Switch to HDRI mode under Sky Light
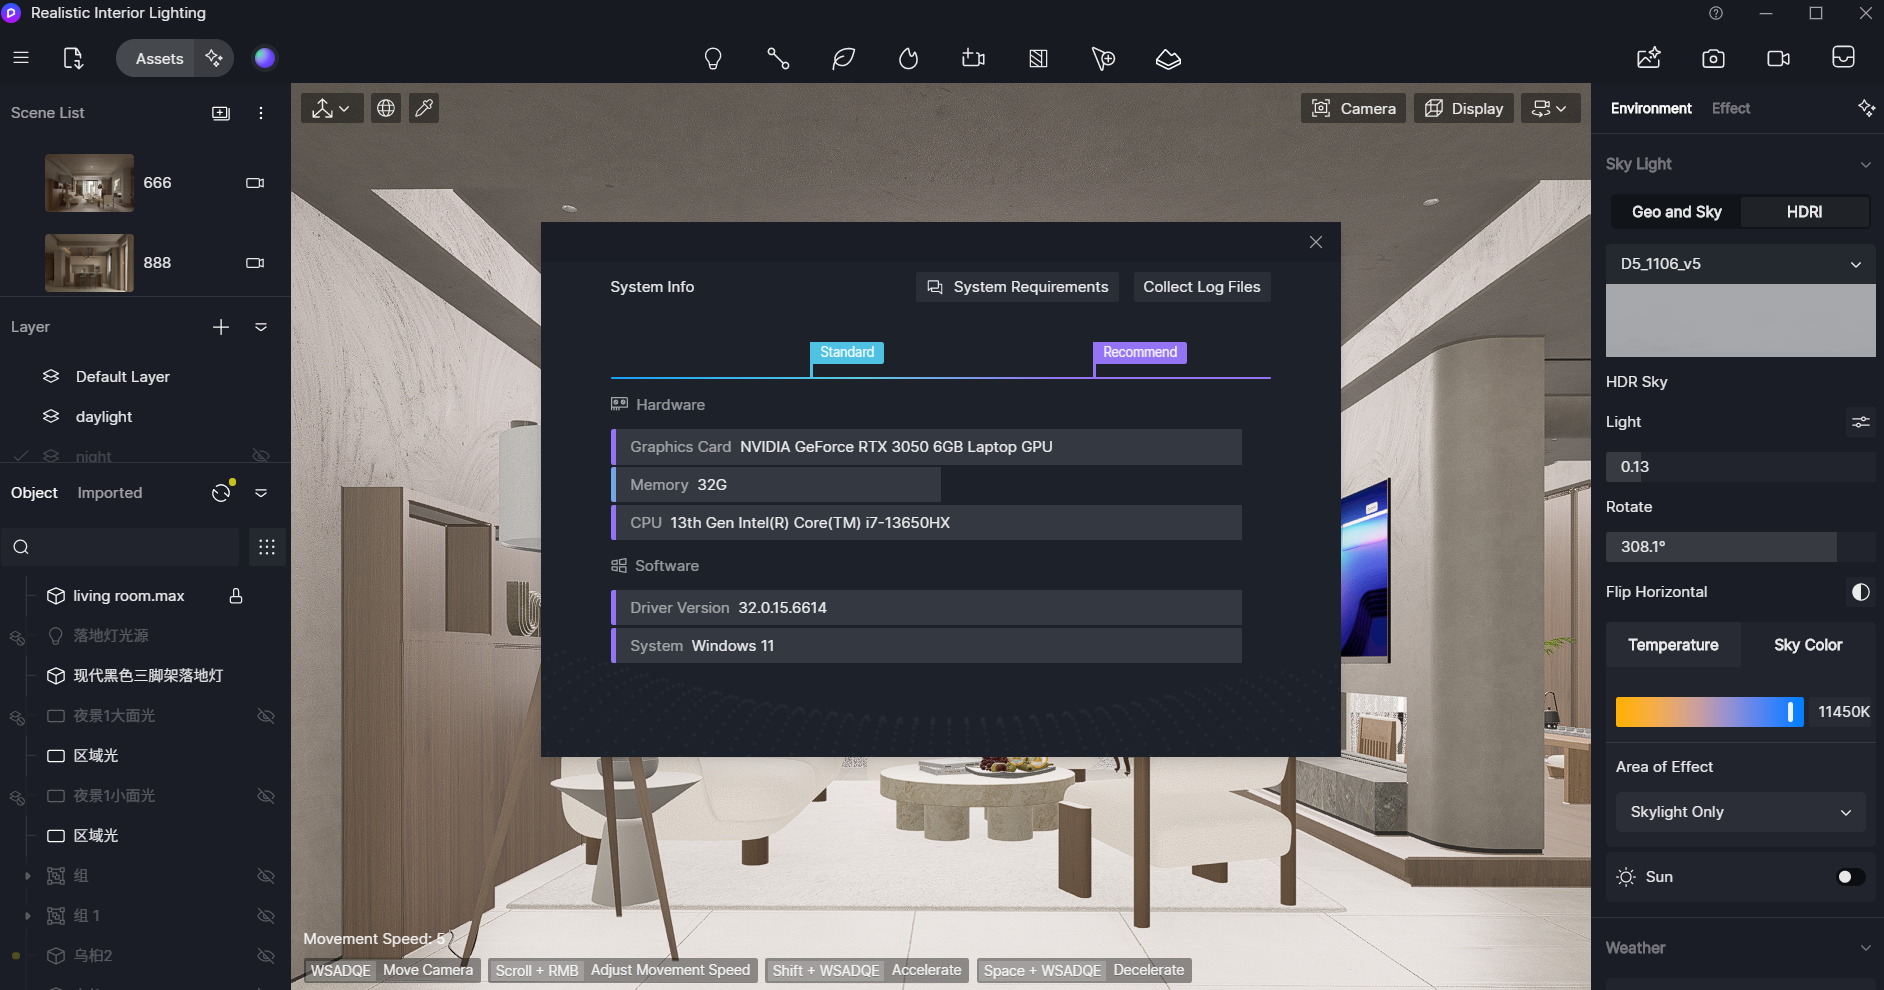This screenshot has height=990, width=1884. click(1805, 211)
